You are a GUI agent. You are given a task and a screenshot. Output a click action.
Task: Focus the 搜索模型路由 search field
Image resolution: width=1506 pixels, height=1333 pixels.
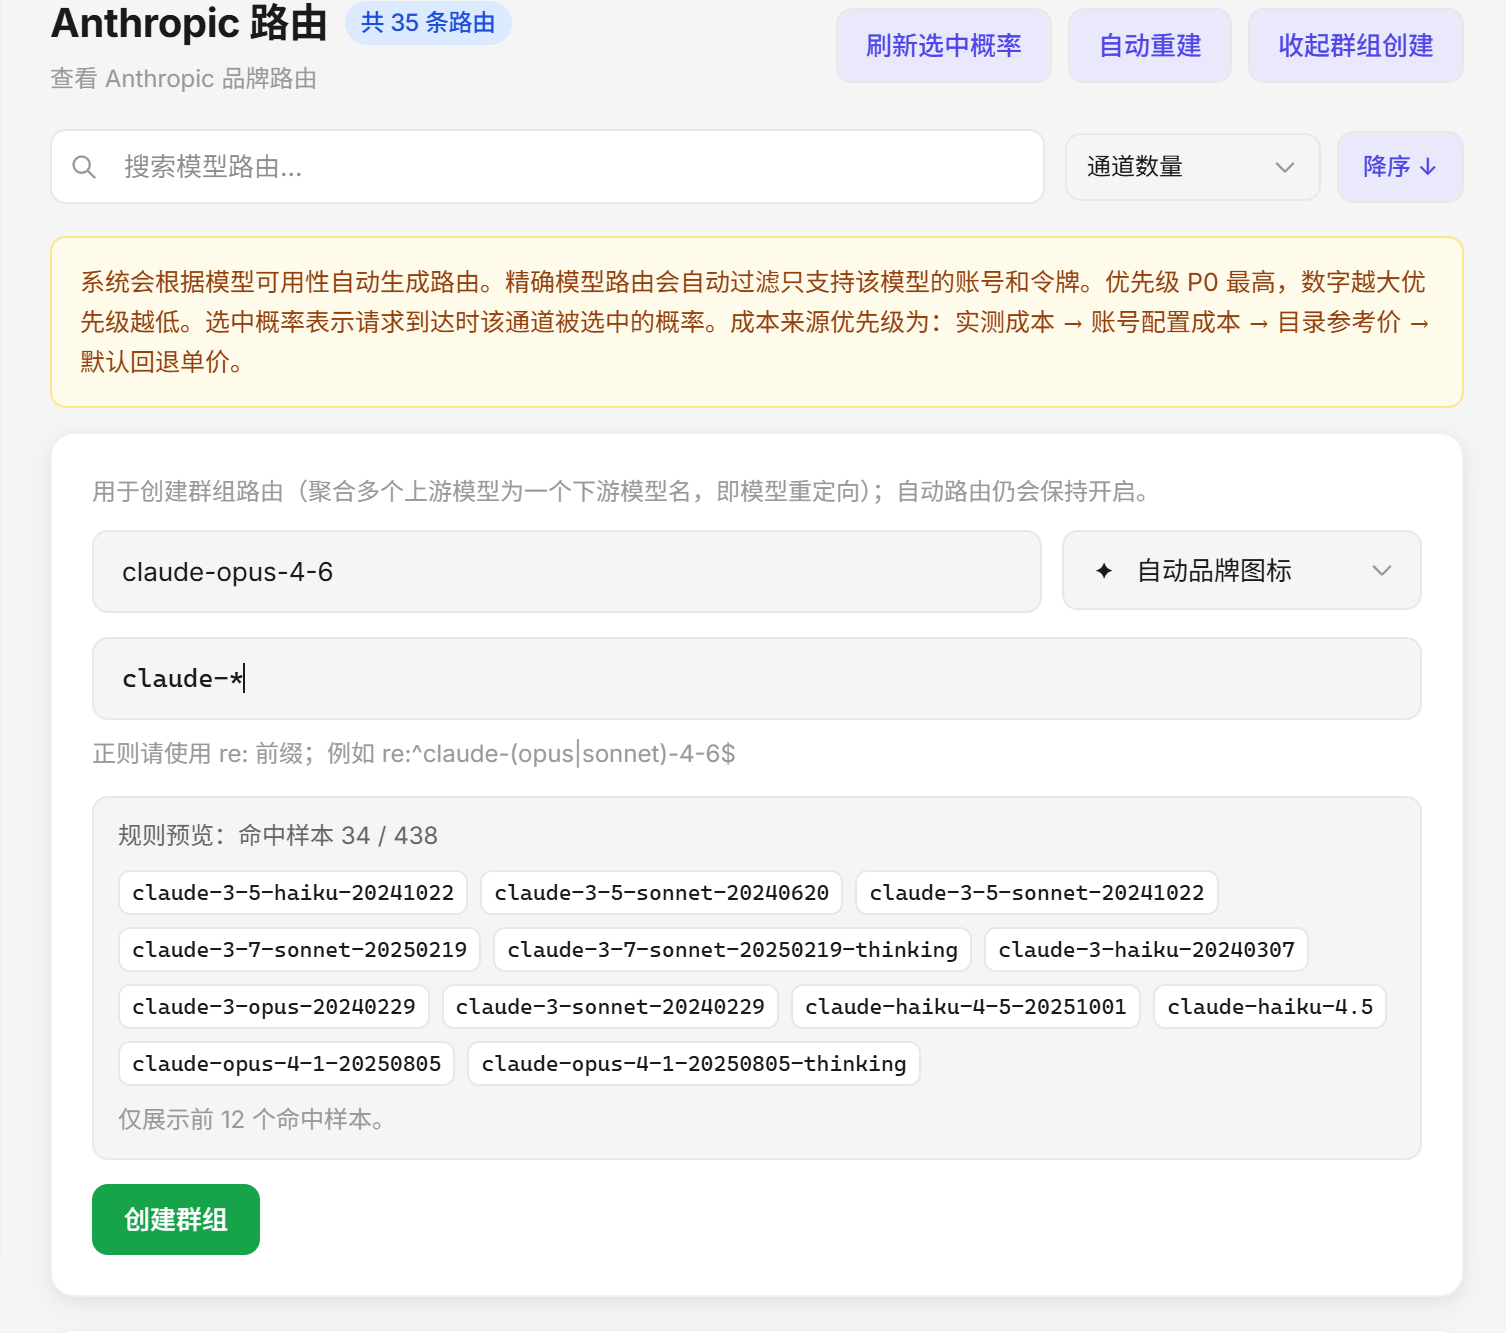point(547,167)
